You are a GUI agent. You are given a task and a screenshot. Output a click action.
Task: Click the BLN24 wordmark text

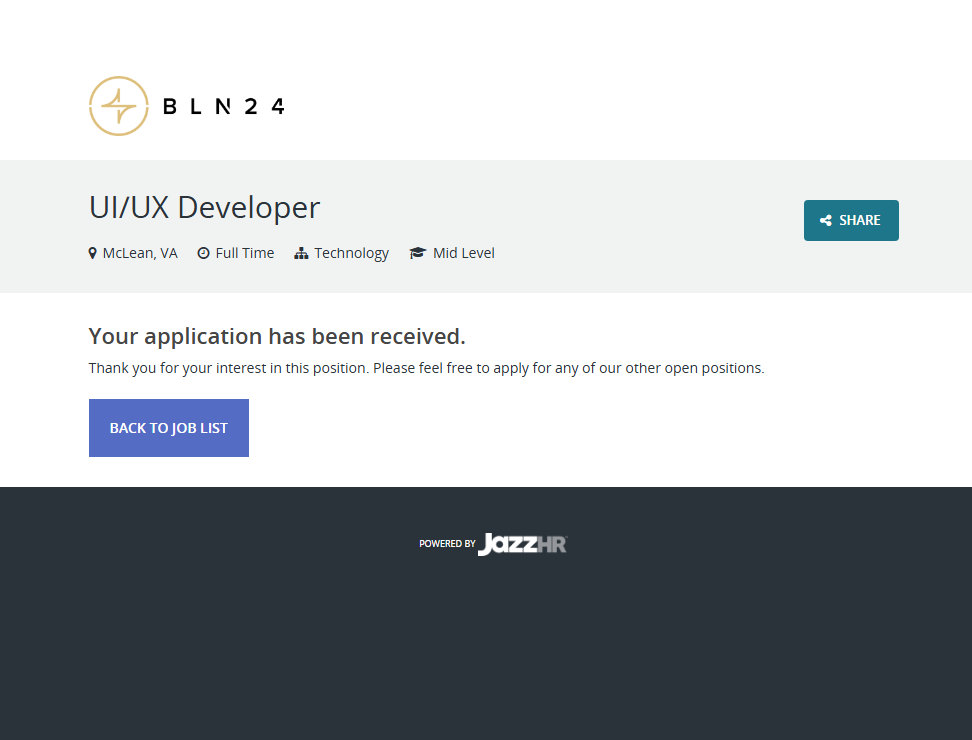[223, 106]
